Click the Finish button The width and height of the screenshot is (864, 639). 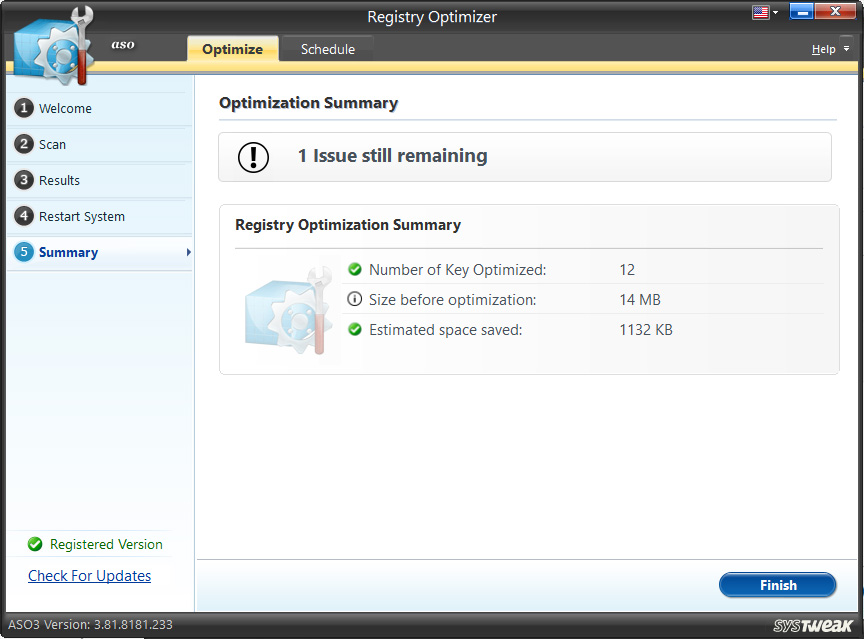coord(777,585)
